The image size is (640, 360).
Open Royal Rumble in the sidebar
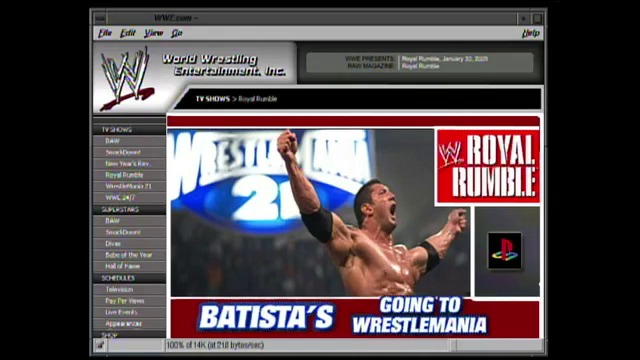[124, 175]
